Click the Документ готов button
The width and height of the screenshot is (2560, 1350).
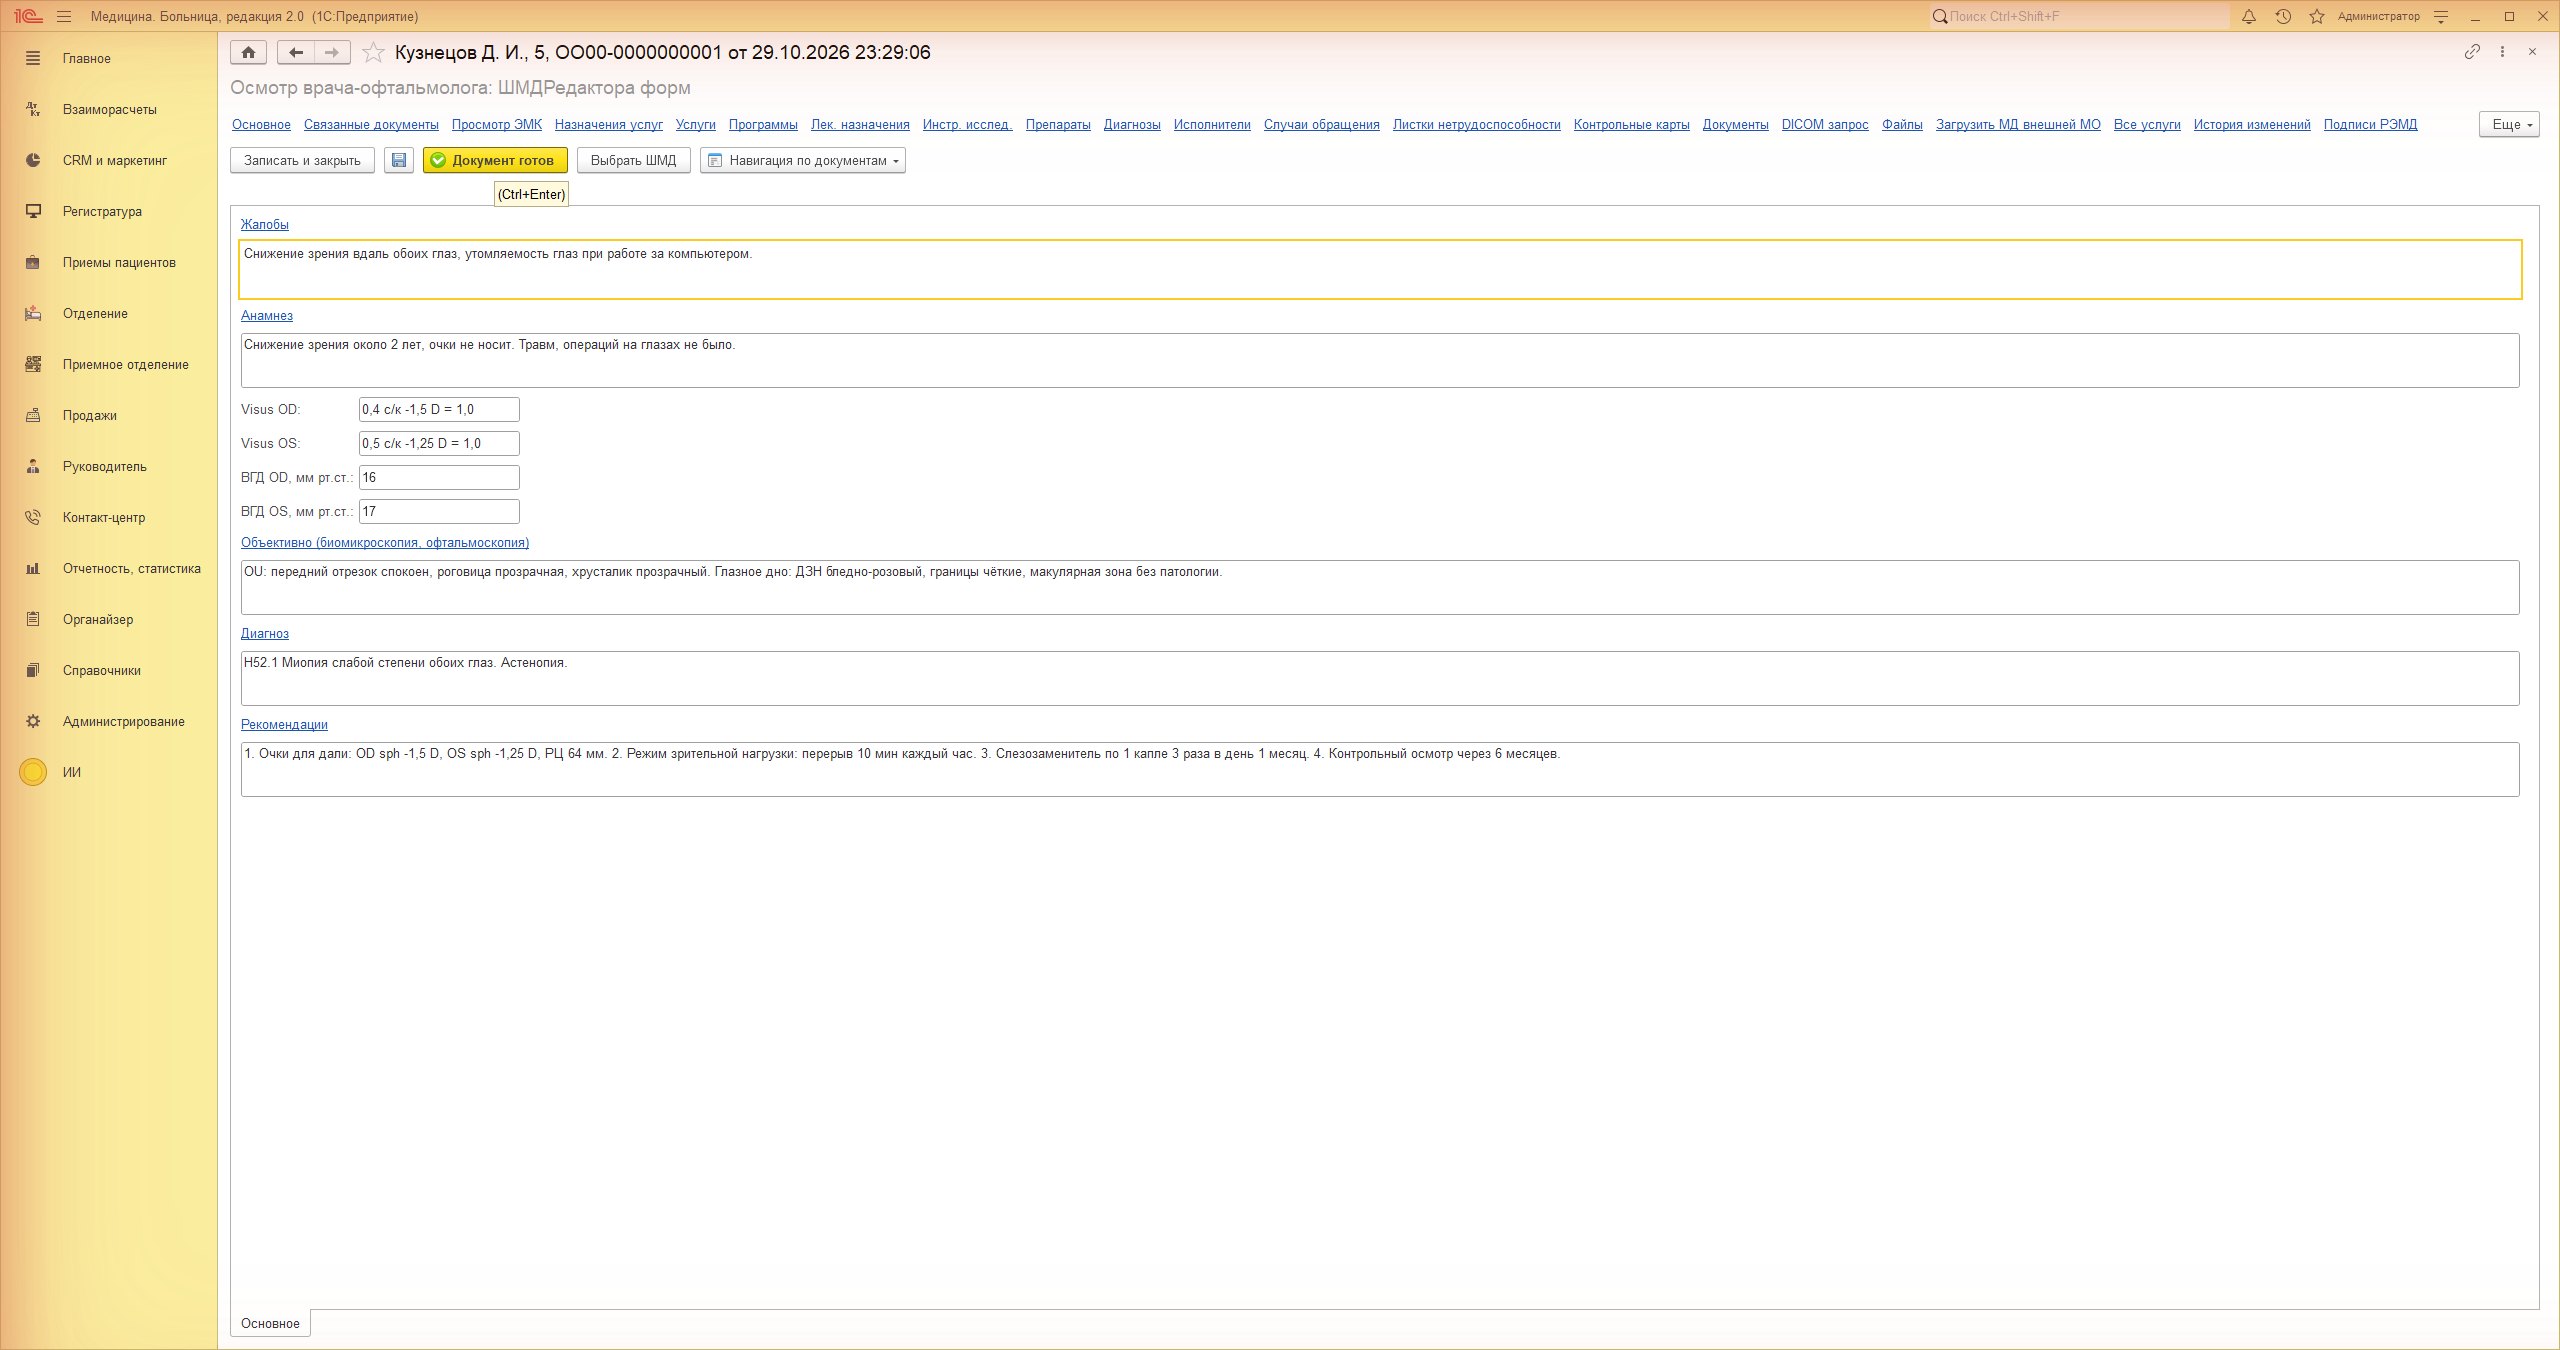click(x=495, y=160)
